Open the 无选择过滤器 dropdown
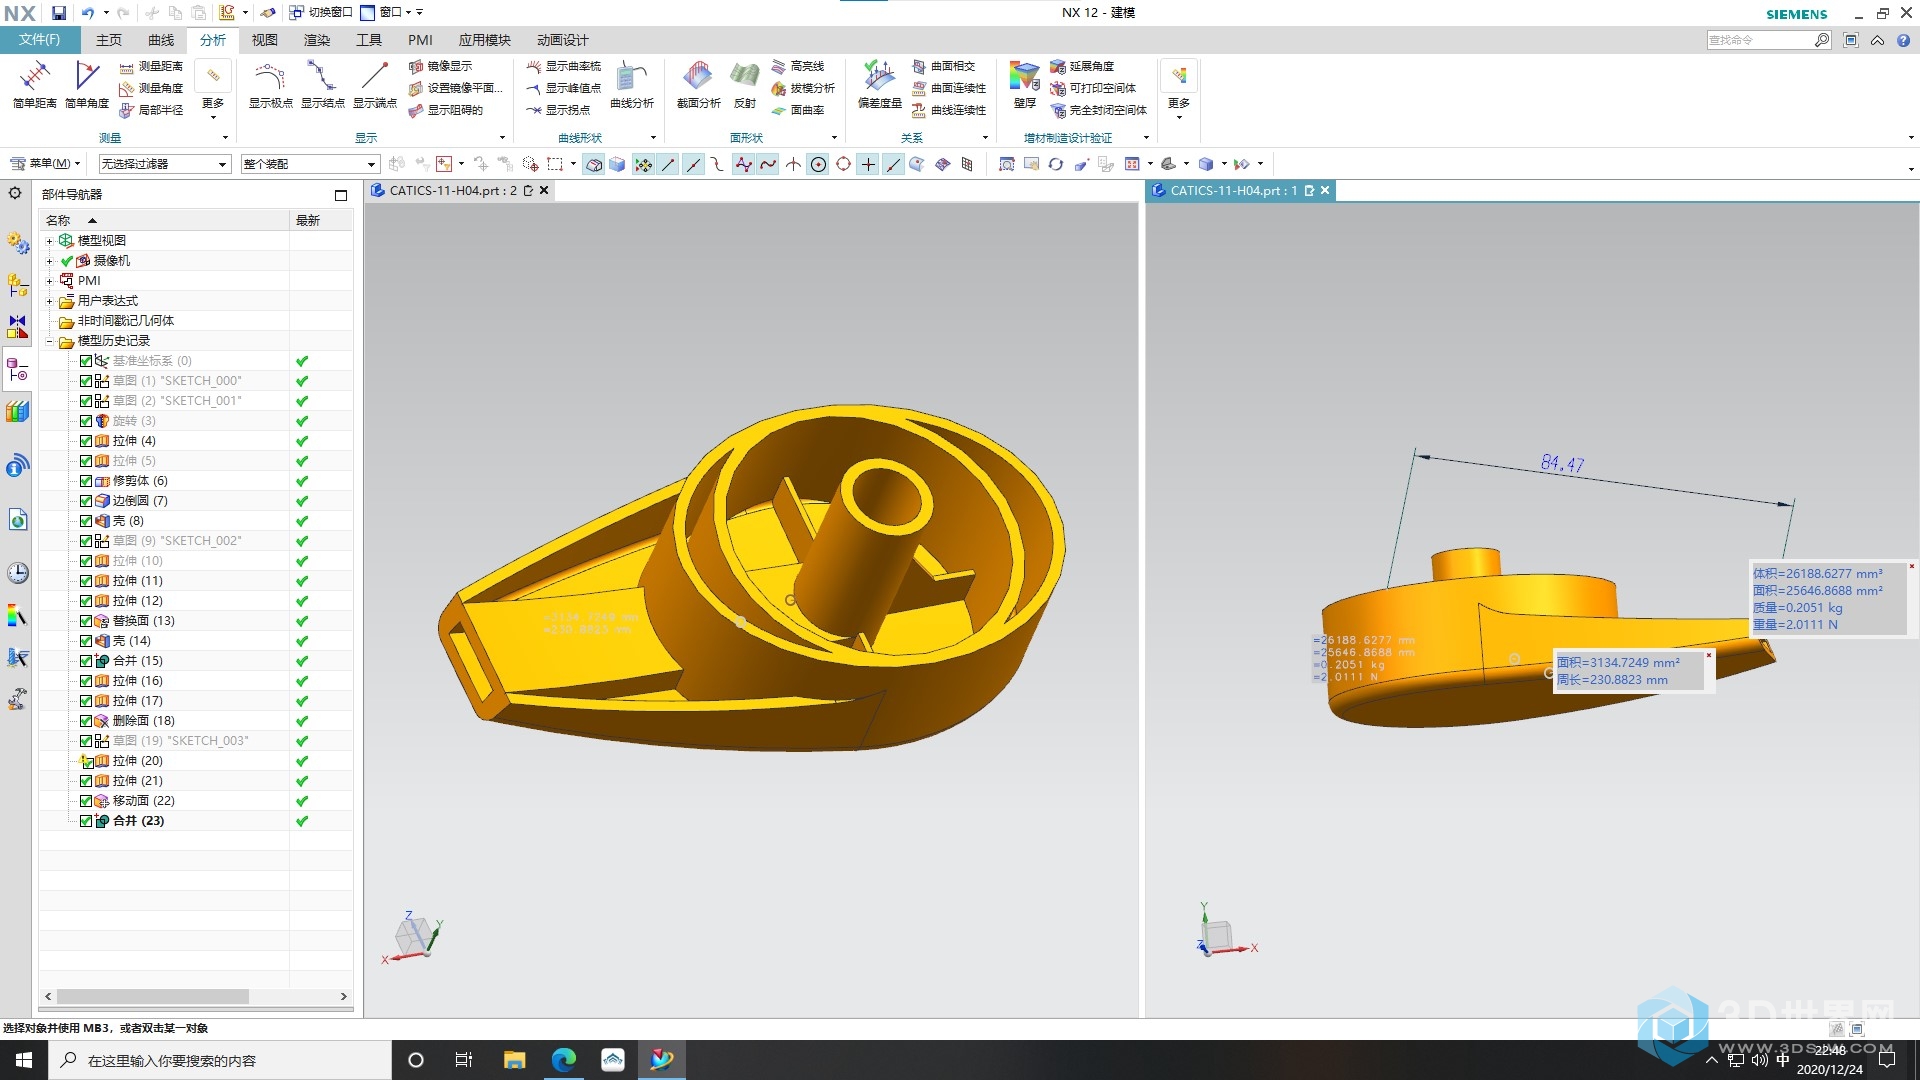This screenshot has height=1080, width=1920. (x=164, y=164)
